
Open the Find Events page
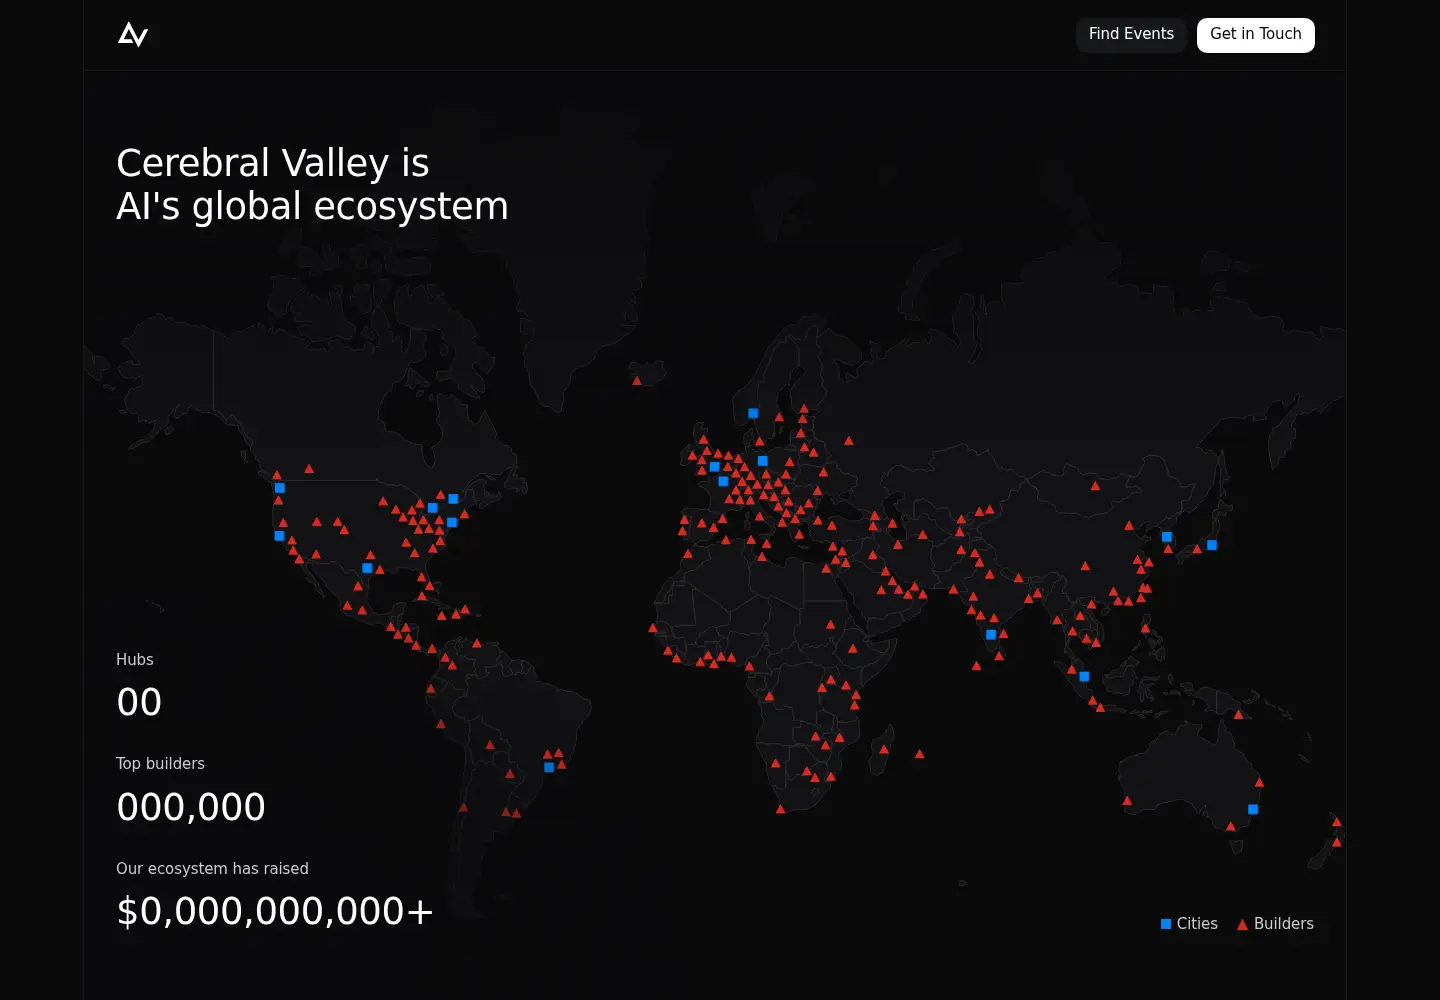tap(1131, 35)
